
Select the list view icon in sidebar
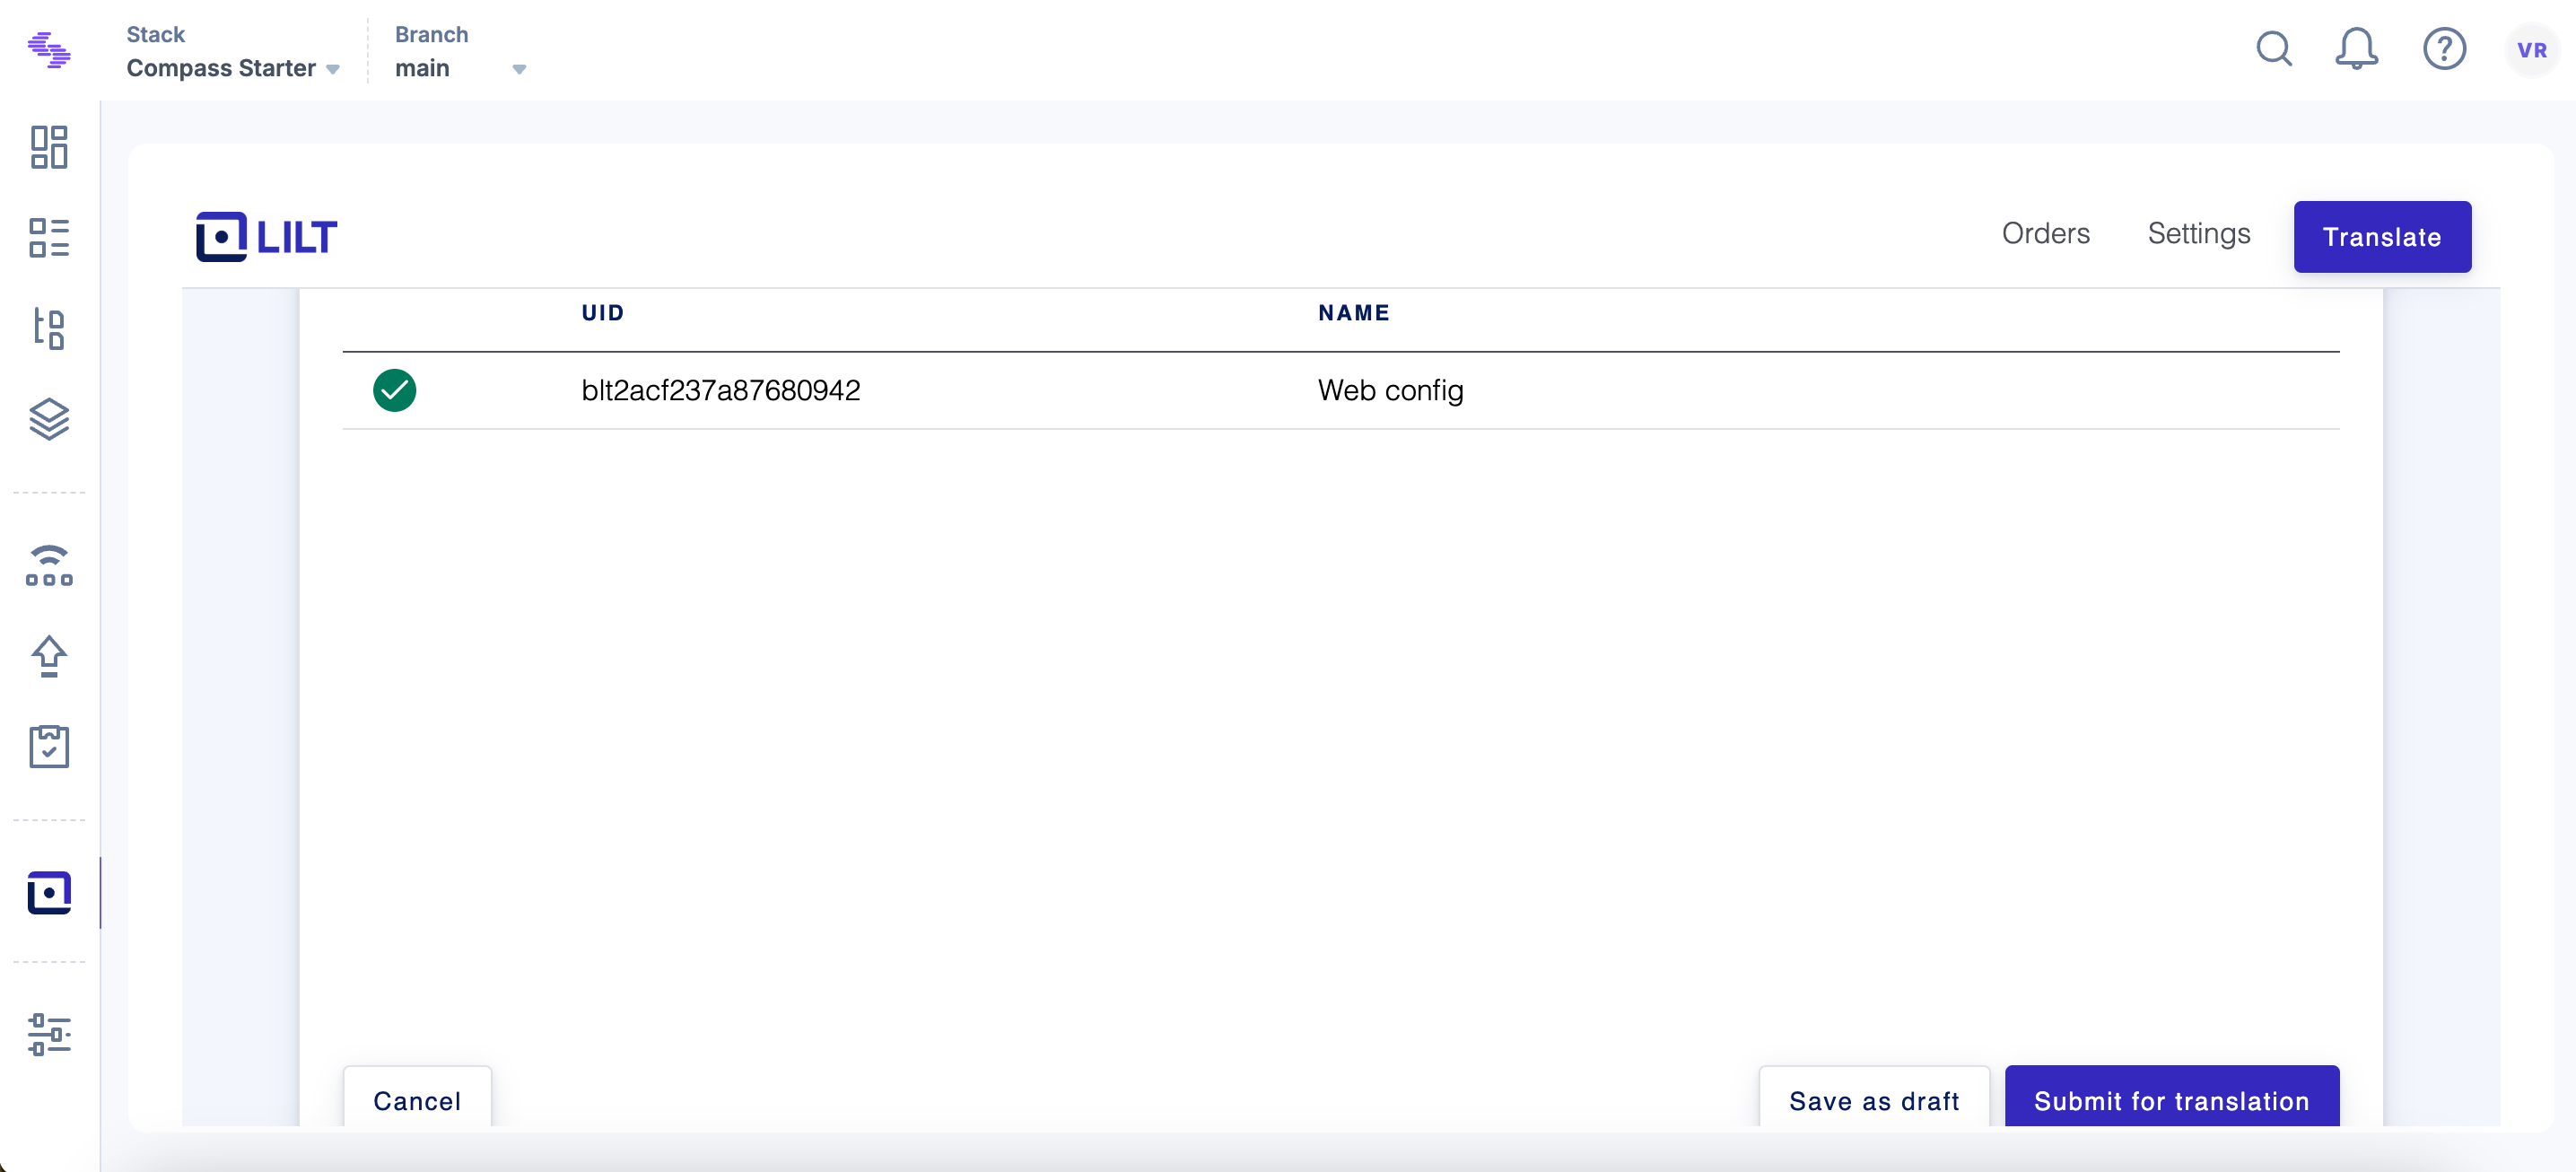pyautogui.click(x=49, y=237)
